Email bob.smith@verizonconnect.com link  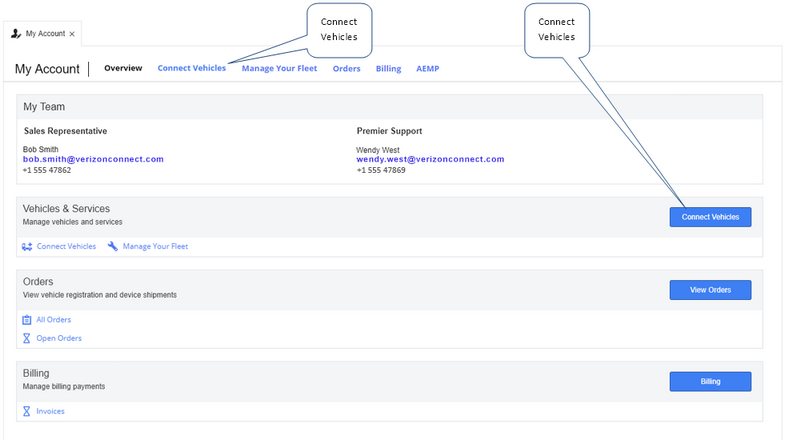[93, 159]
